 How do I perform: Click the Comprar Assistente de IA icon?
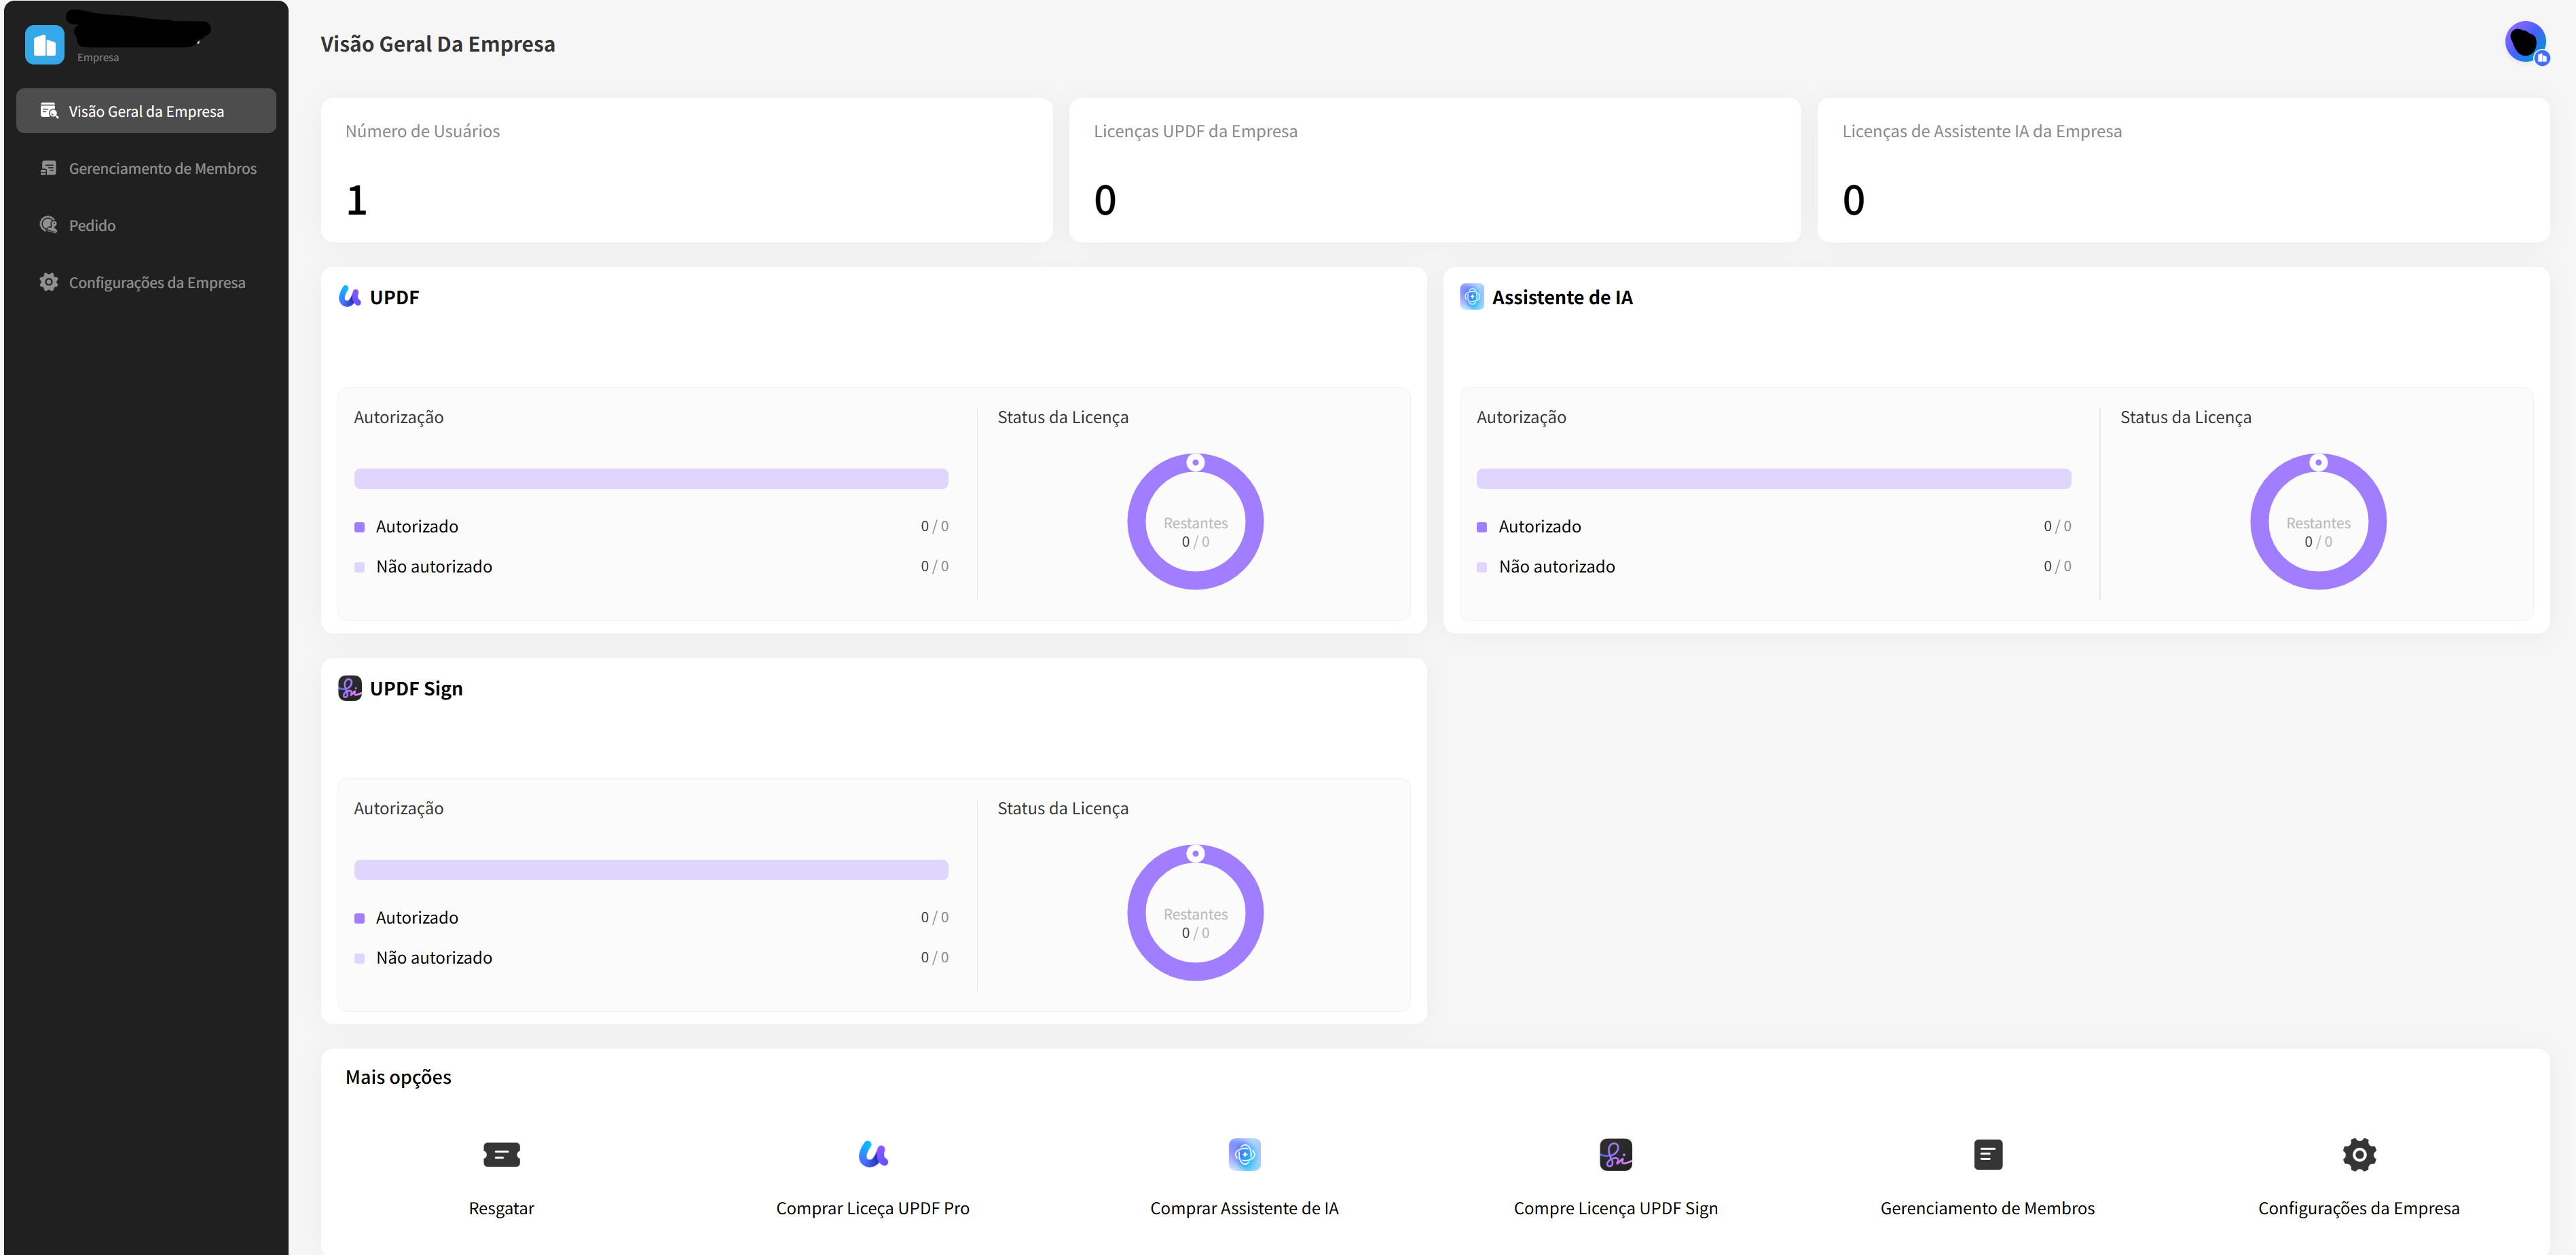click(1244, 1154)
